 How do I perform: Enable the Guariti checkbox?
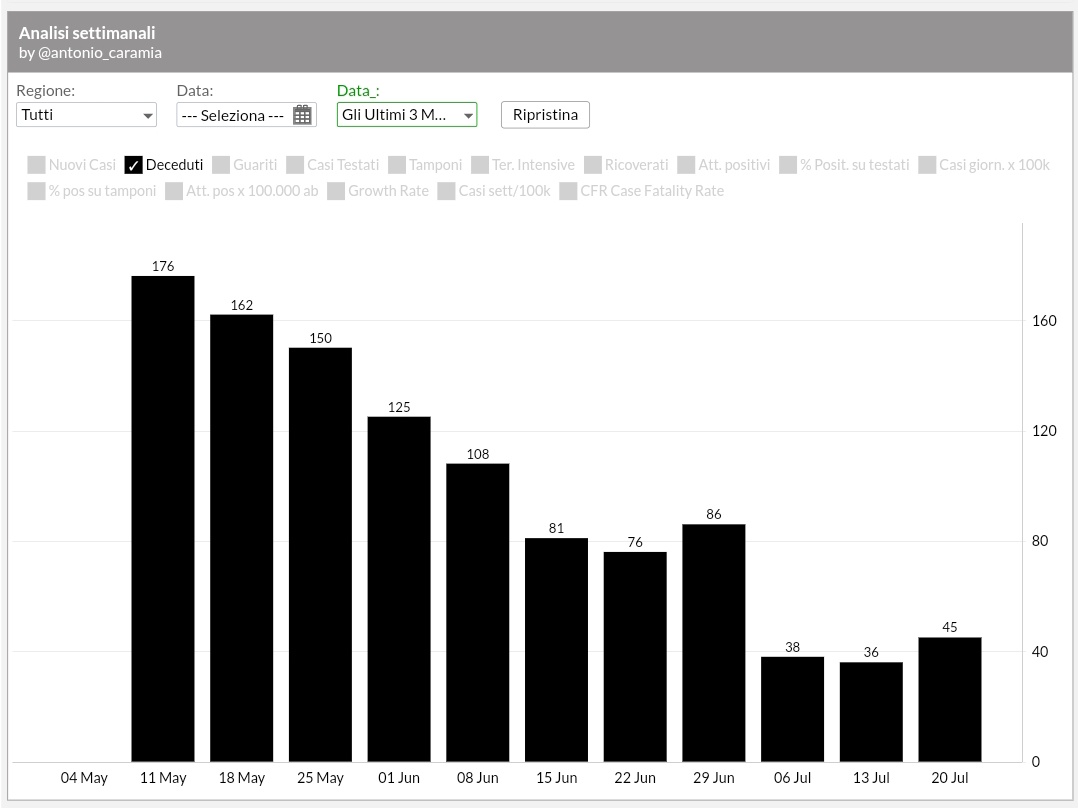point(221,165)
